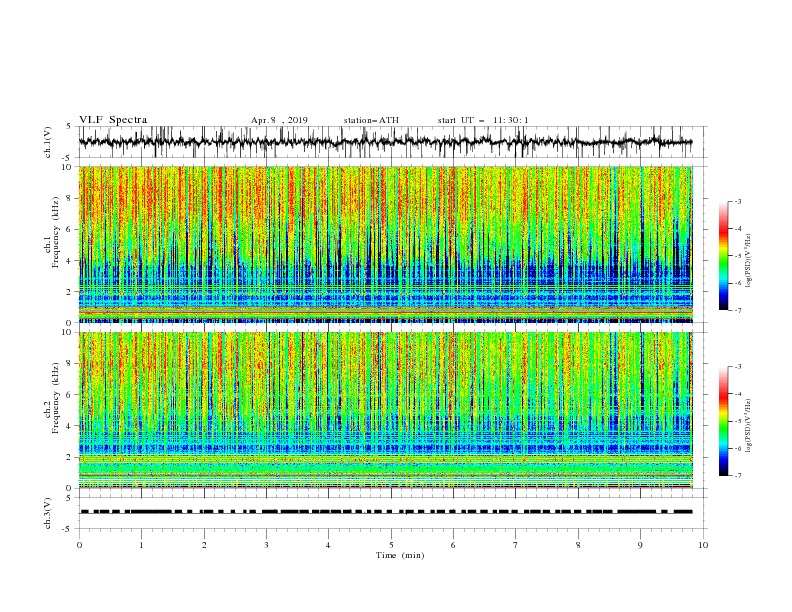
Task: Click the 'ch.3(V)' axis label
Action: (48, 513)
